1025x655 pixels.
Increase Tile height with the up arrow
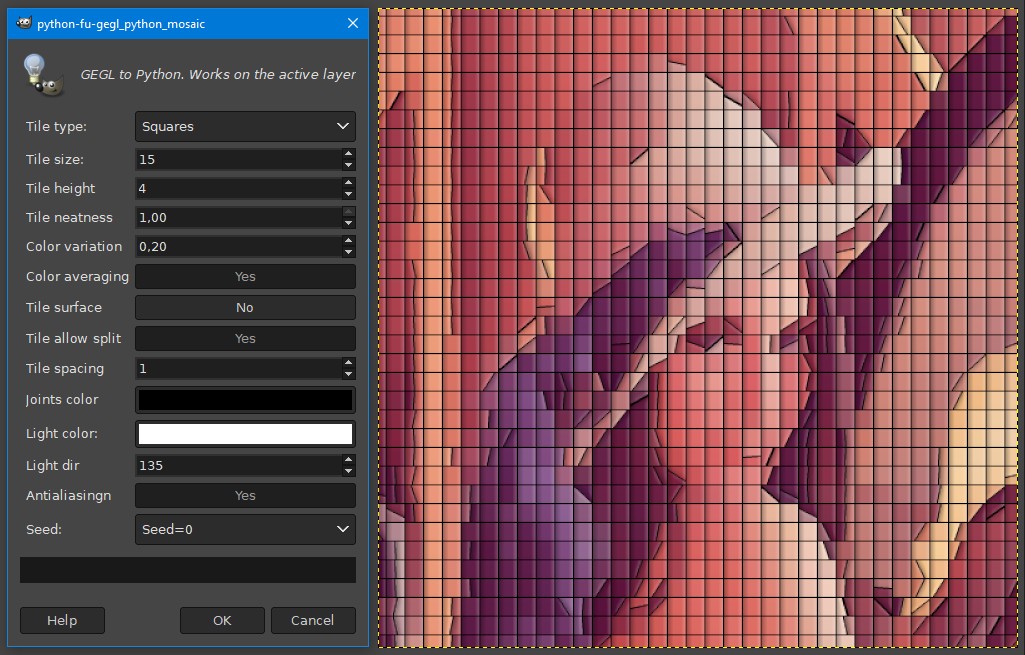[348, 183]
